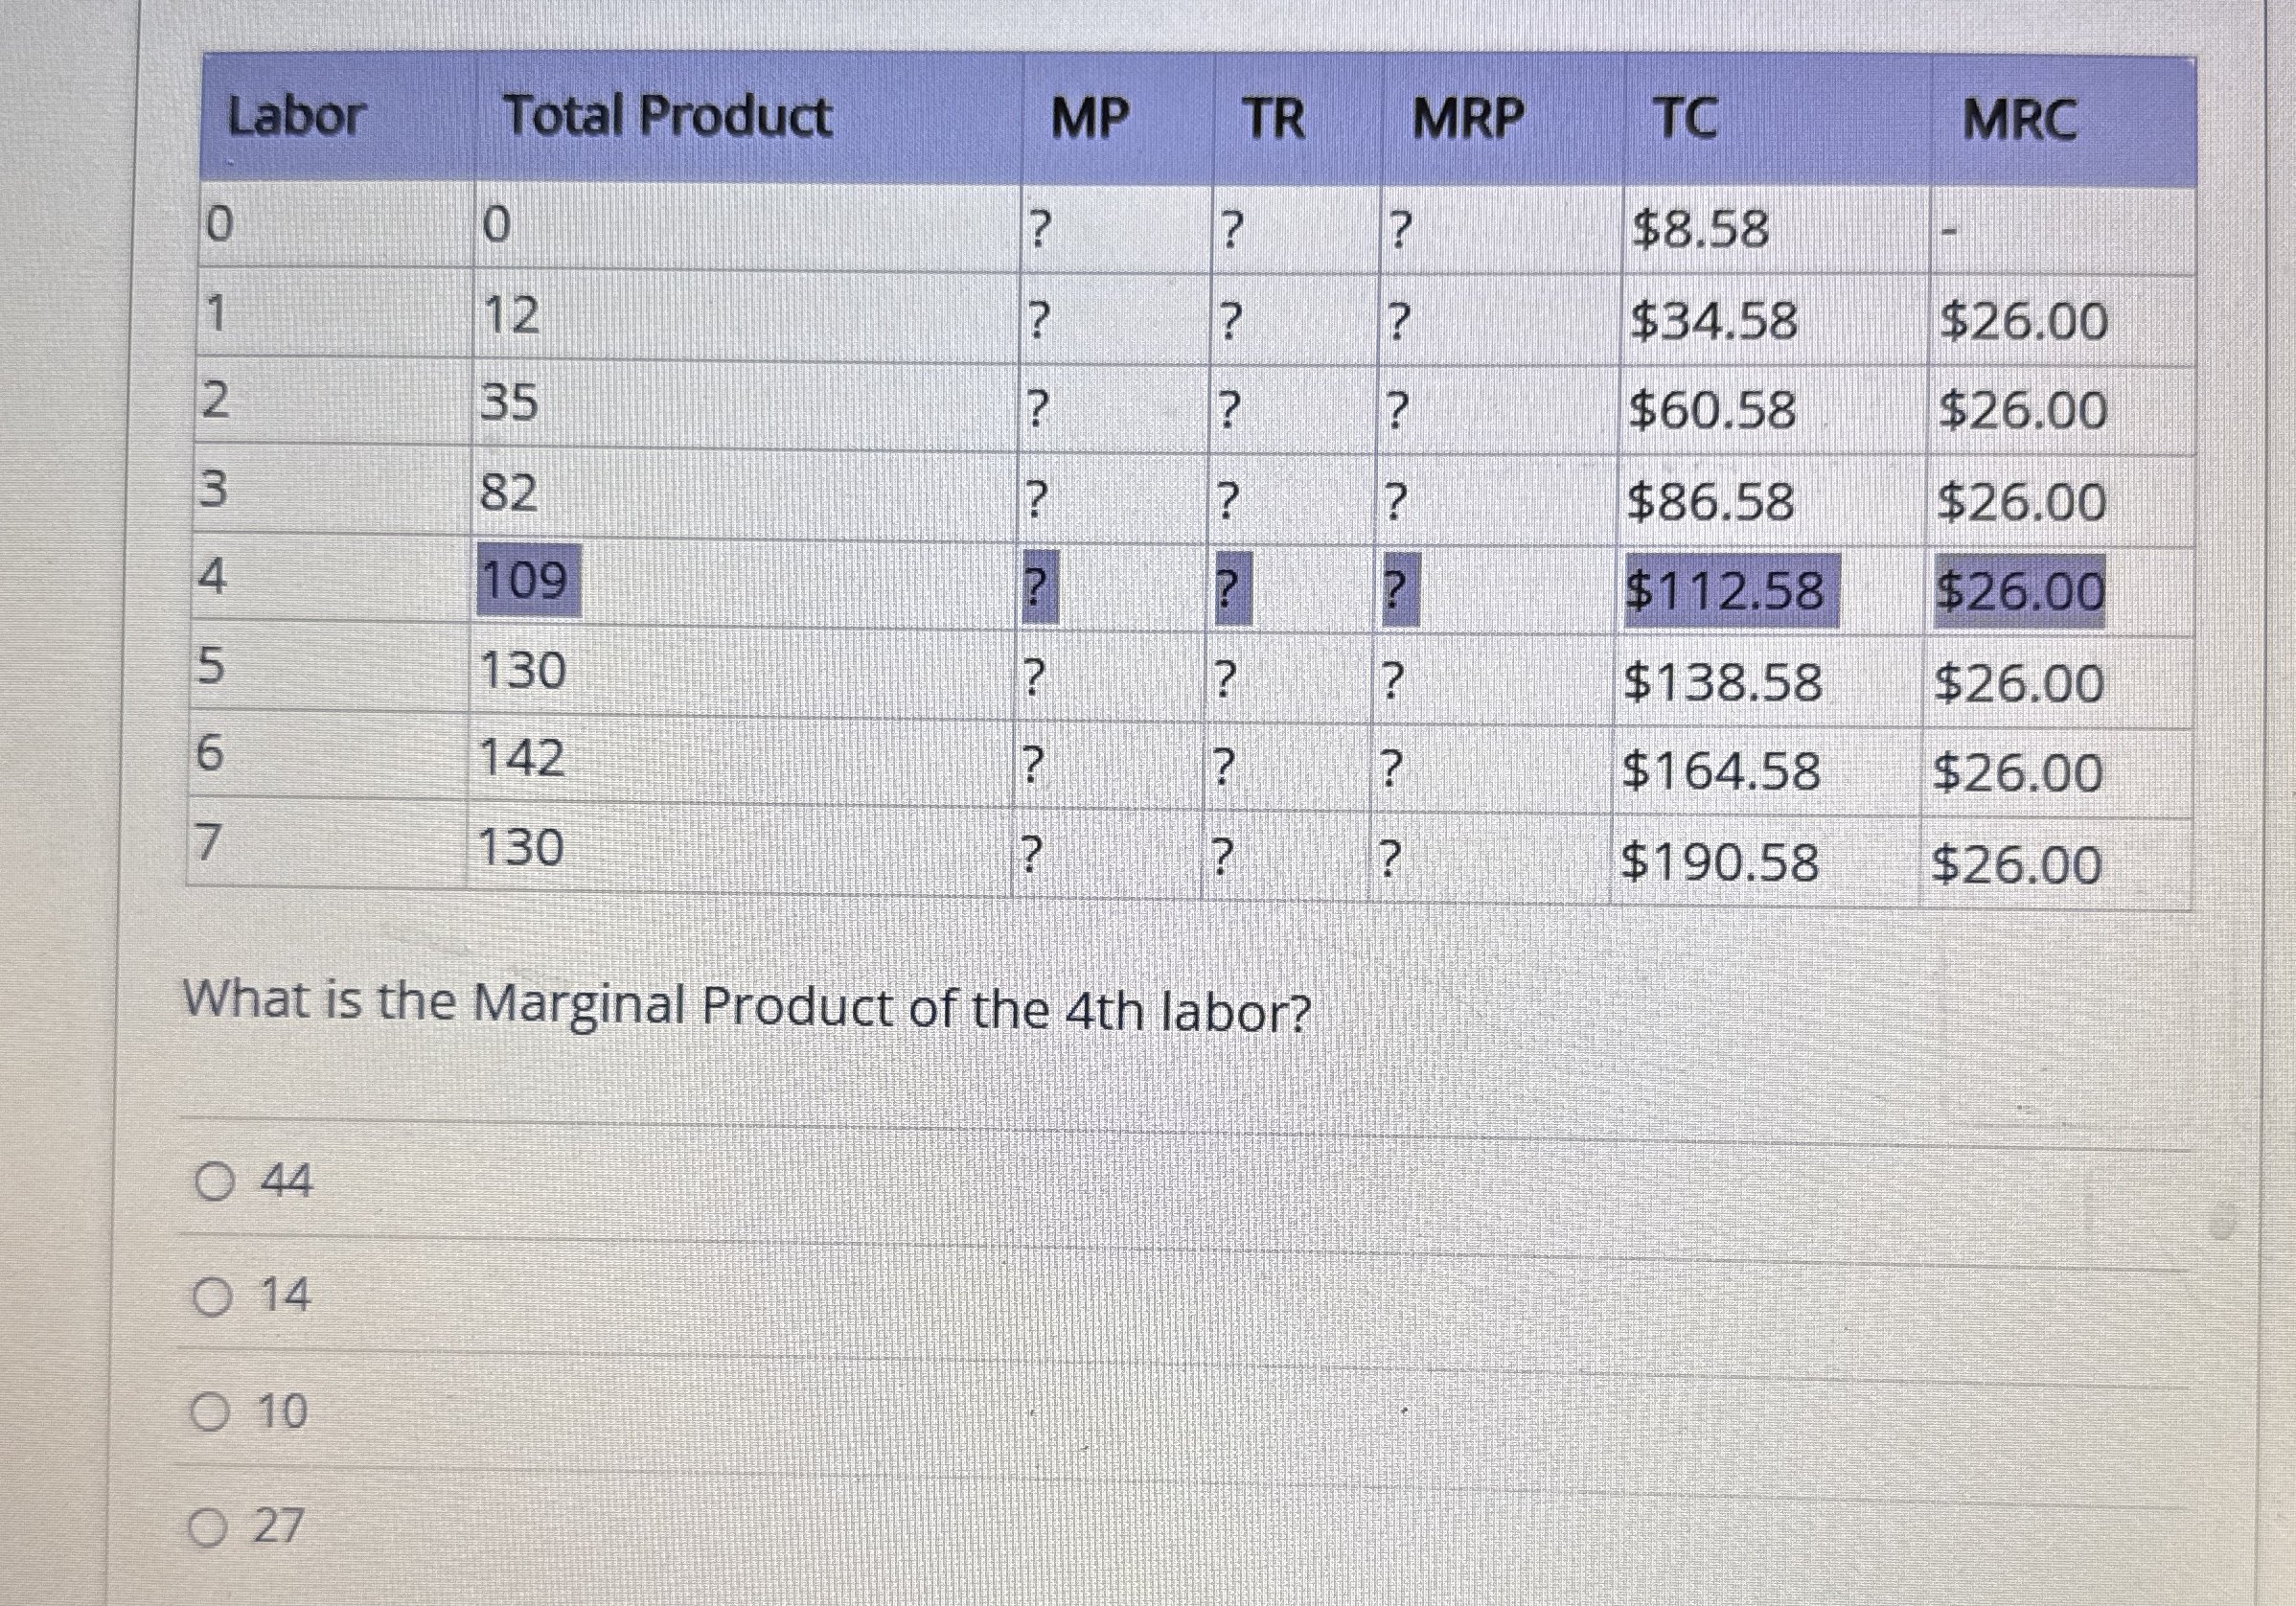Viewport: 2296px width, 1606px height.
Task: Click the Labor column header
Action: pyautogui.click(x=295, y=117)
